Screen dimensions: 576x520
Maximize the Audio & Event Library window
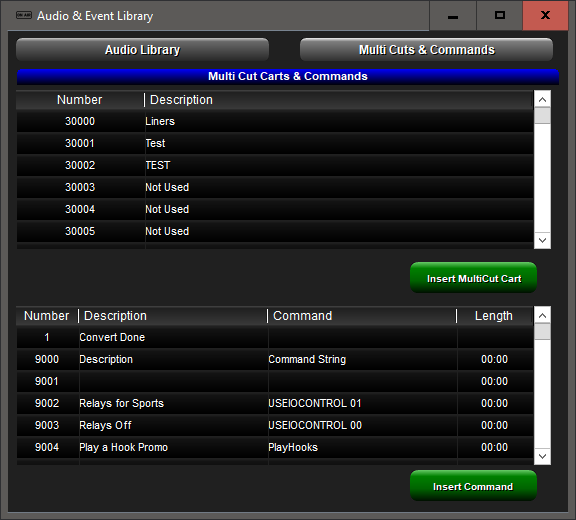tap(500, 15)
